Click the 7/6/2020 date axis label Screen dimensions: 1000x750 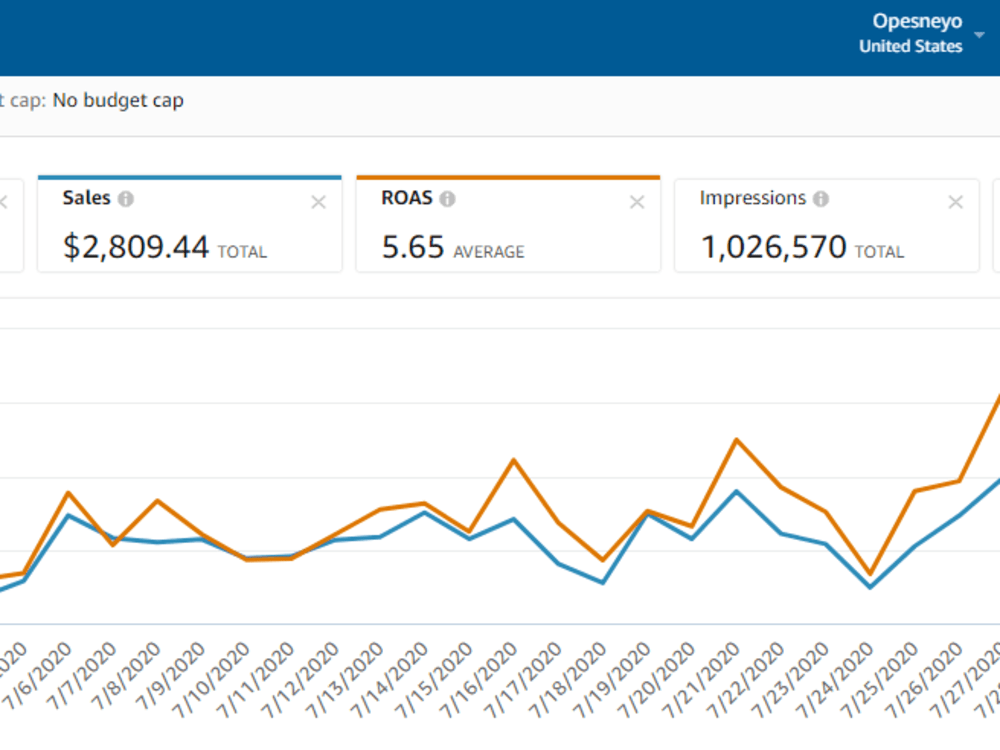pos(37,675)
